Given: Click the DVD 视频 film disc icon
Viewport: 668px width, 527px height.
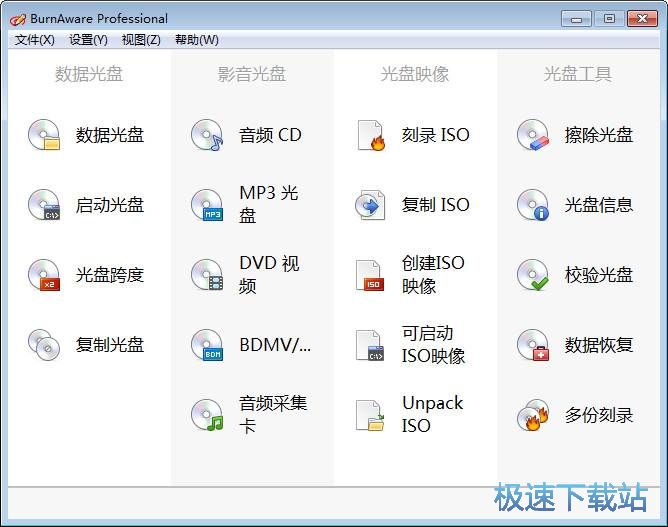Looking at the screenshot, I should pos(207,275).
